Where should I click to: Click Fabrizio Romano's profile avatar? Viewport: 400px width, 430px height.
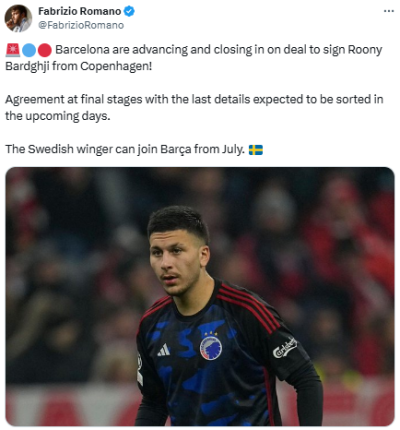(18, 18)
